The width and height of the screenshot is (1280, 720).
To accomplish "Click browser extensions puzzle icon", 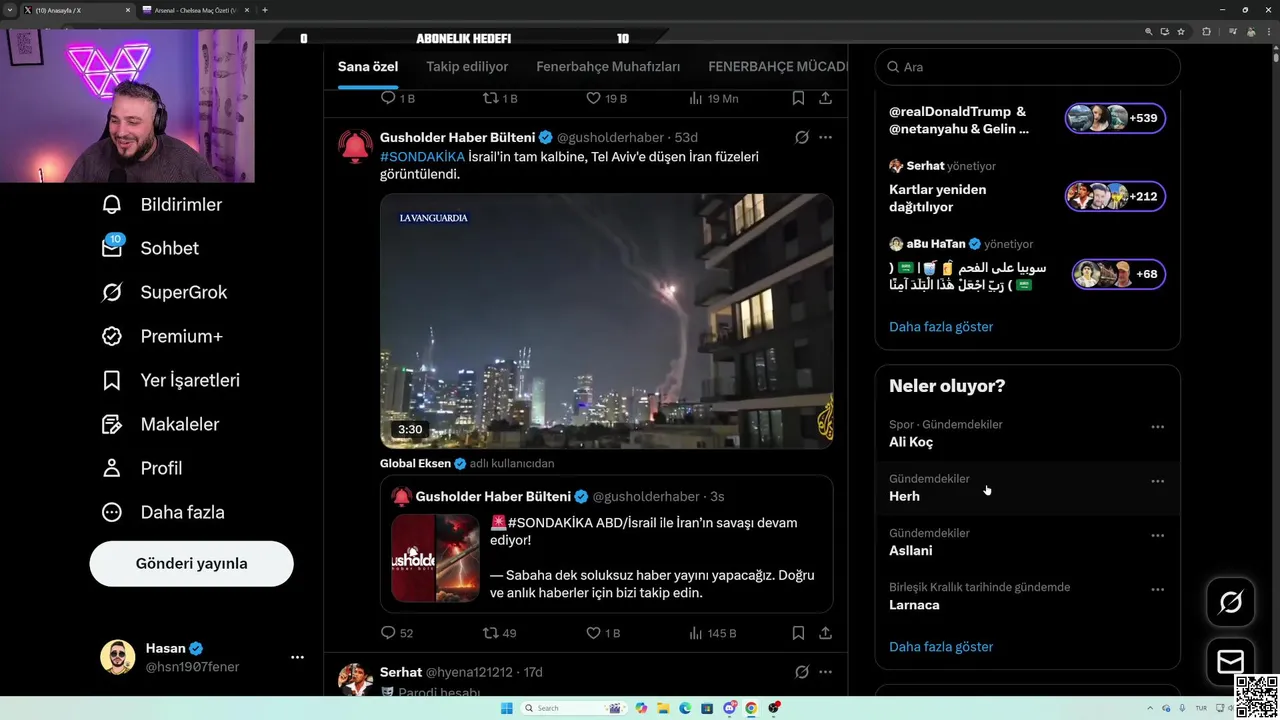I will click(1206, 32).
